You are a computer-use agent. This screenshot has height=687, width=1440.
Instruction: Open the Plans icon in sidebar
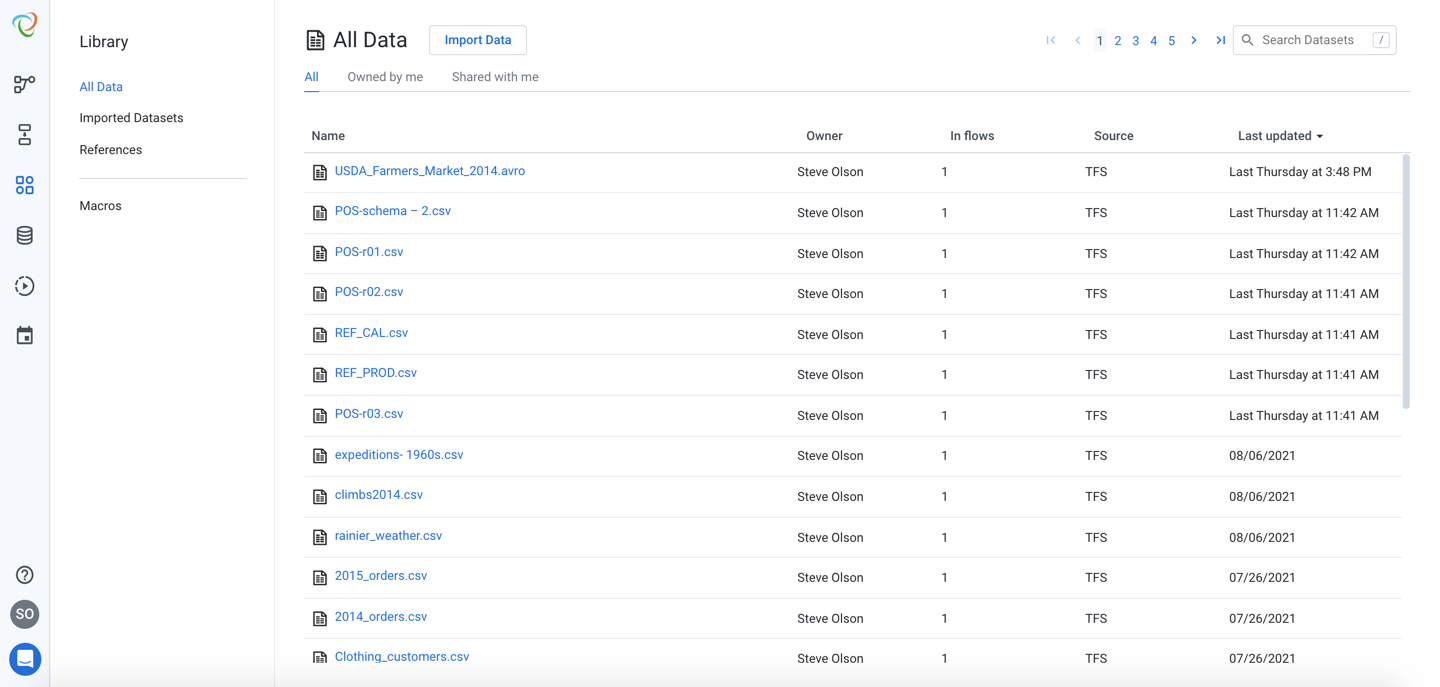24,135
